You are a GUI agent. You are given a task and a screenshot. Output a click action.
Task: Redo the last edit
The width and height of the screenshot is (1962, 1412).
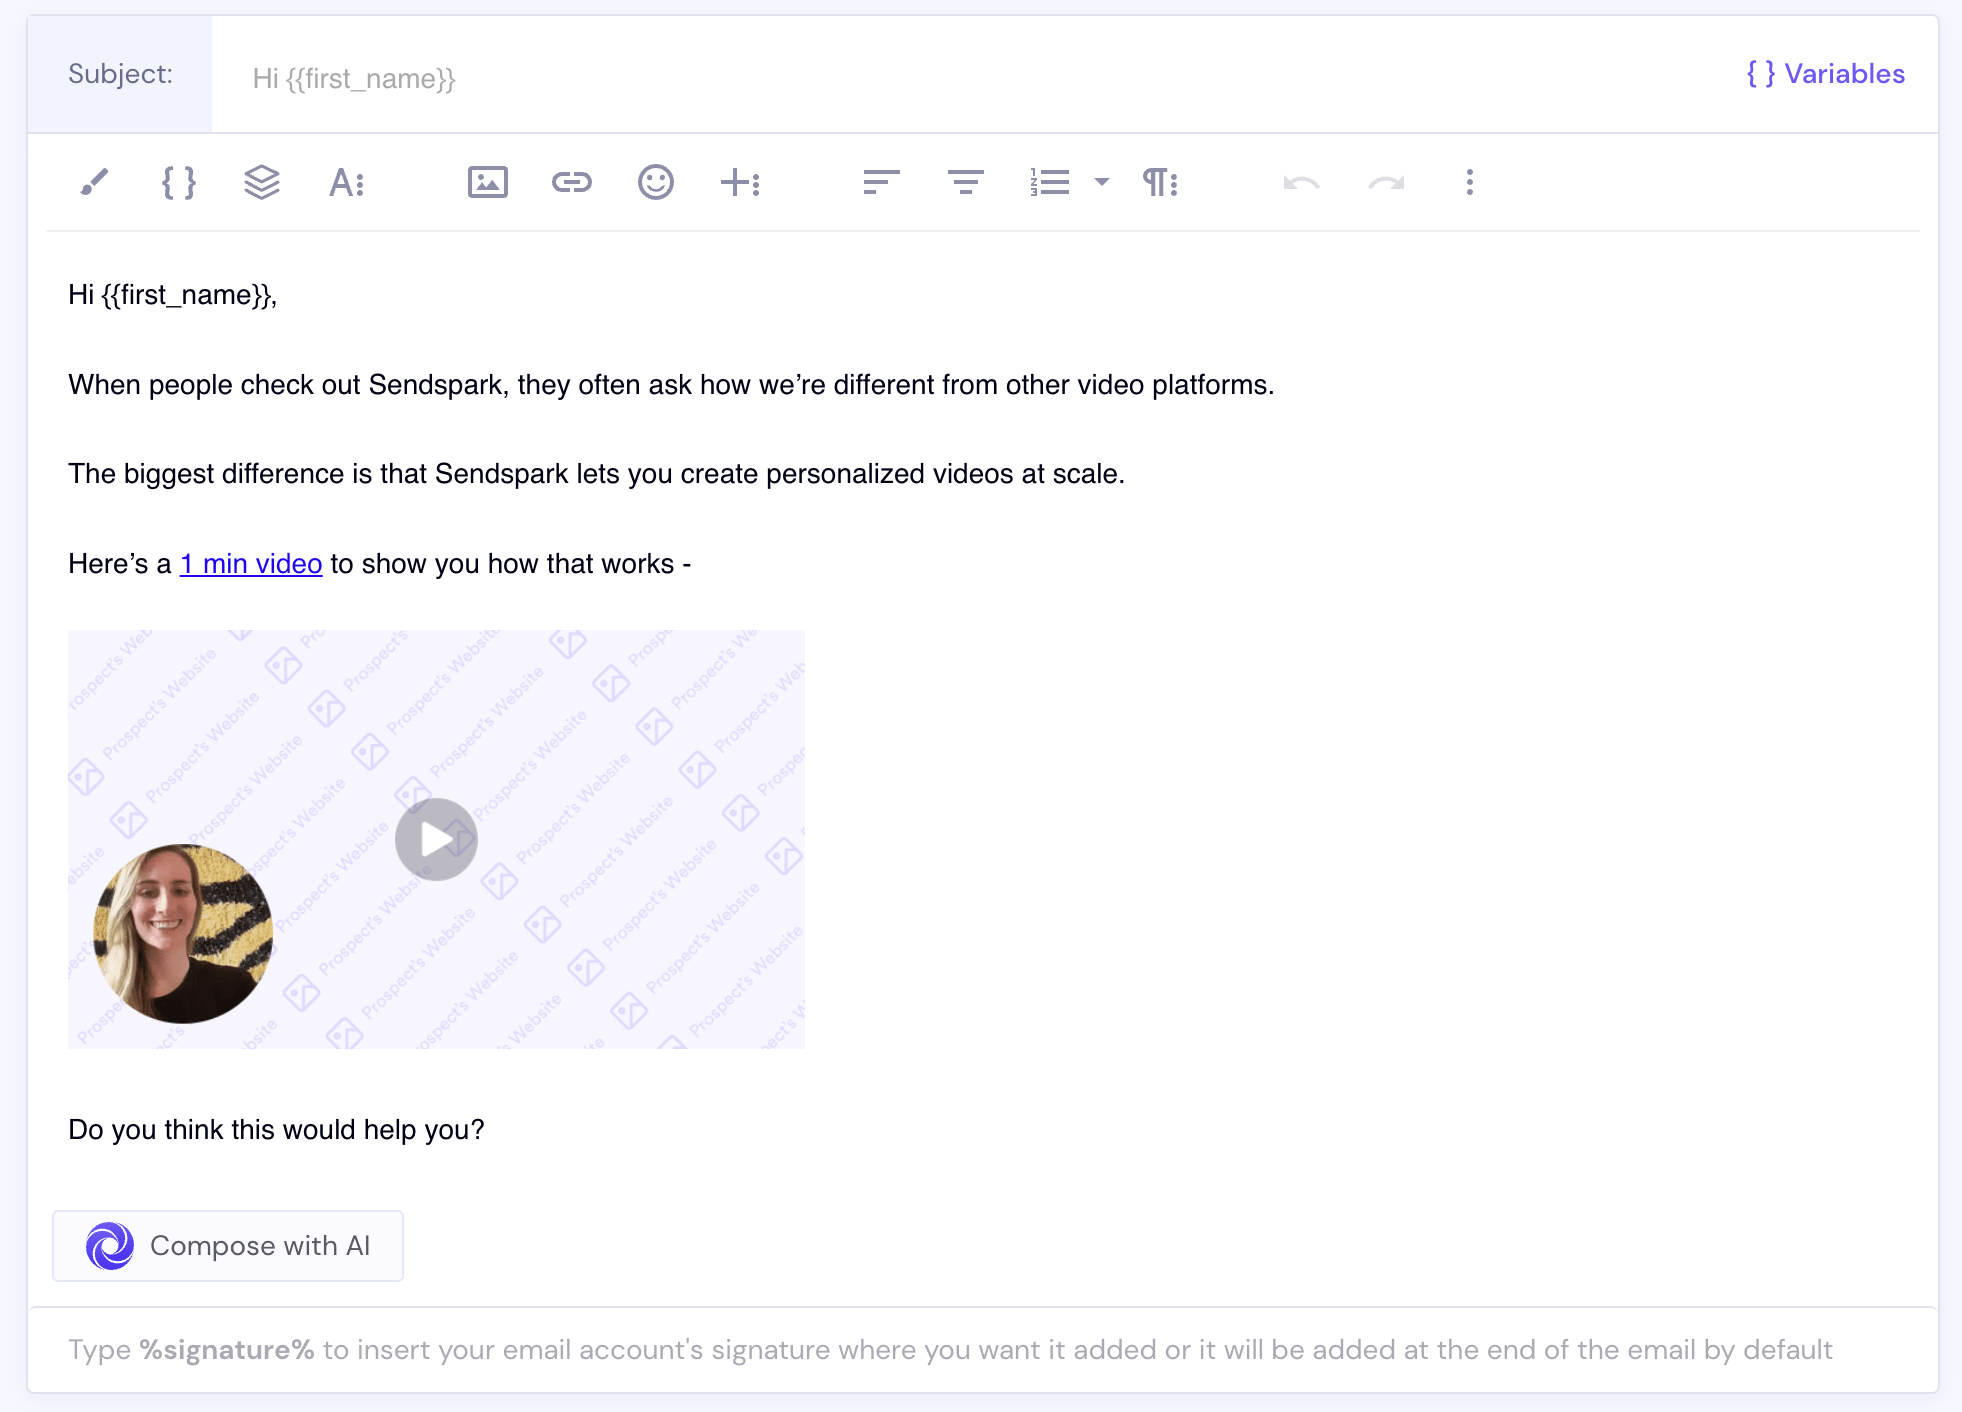(1386, 183)
